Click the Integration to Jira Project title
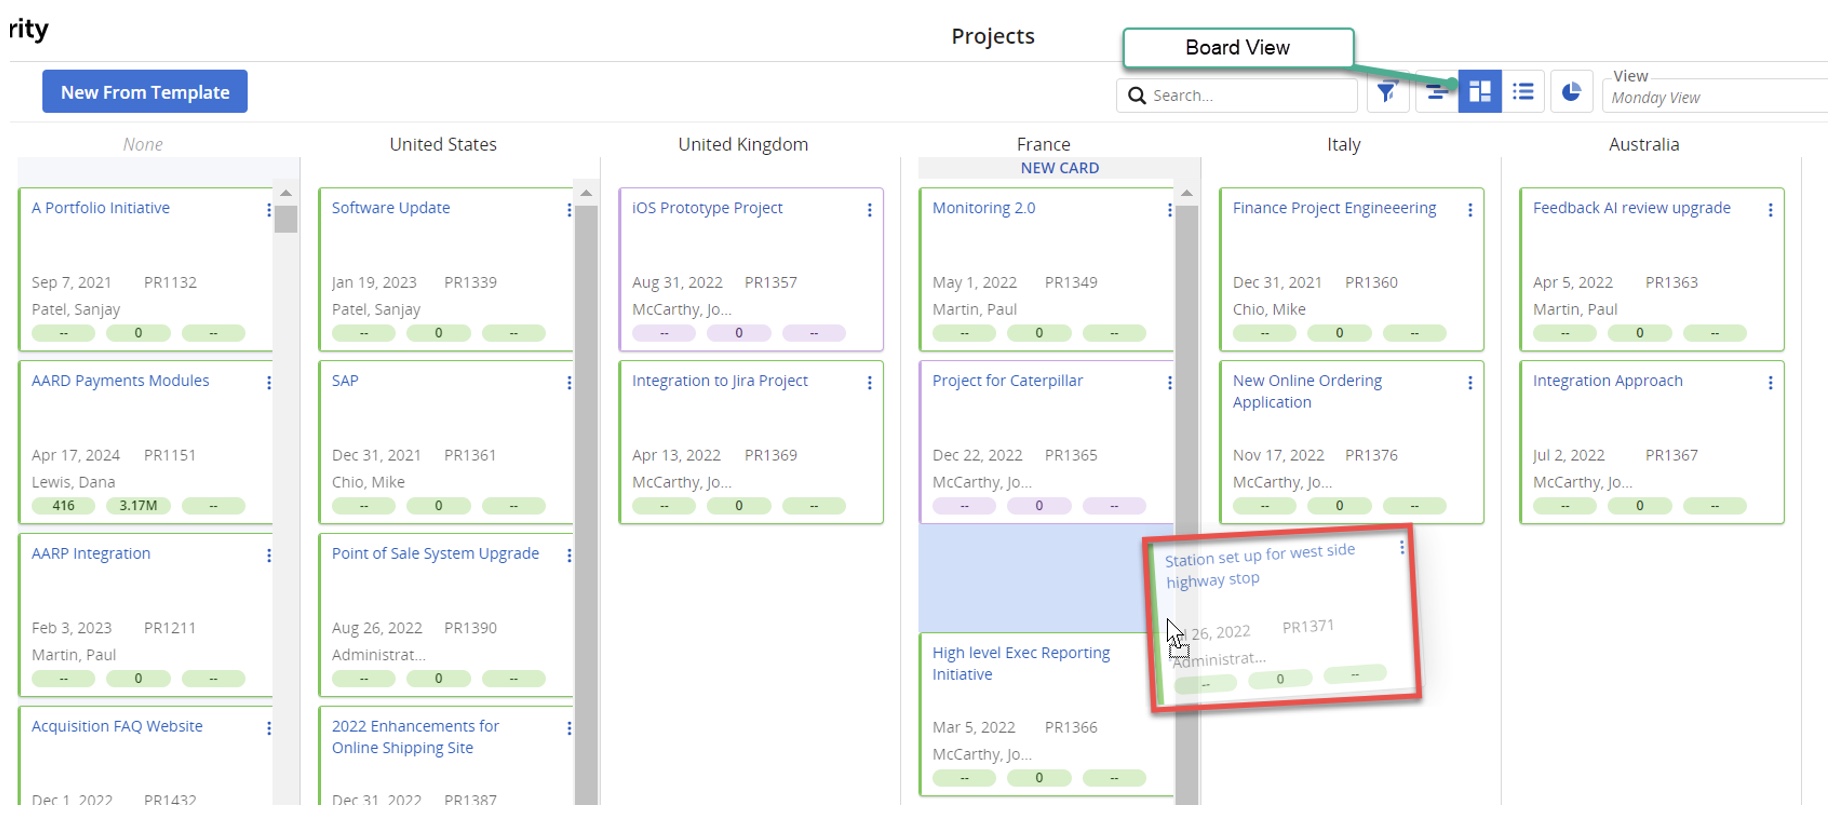This screenshot has height=826, width=1832. pos(720,381)
